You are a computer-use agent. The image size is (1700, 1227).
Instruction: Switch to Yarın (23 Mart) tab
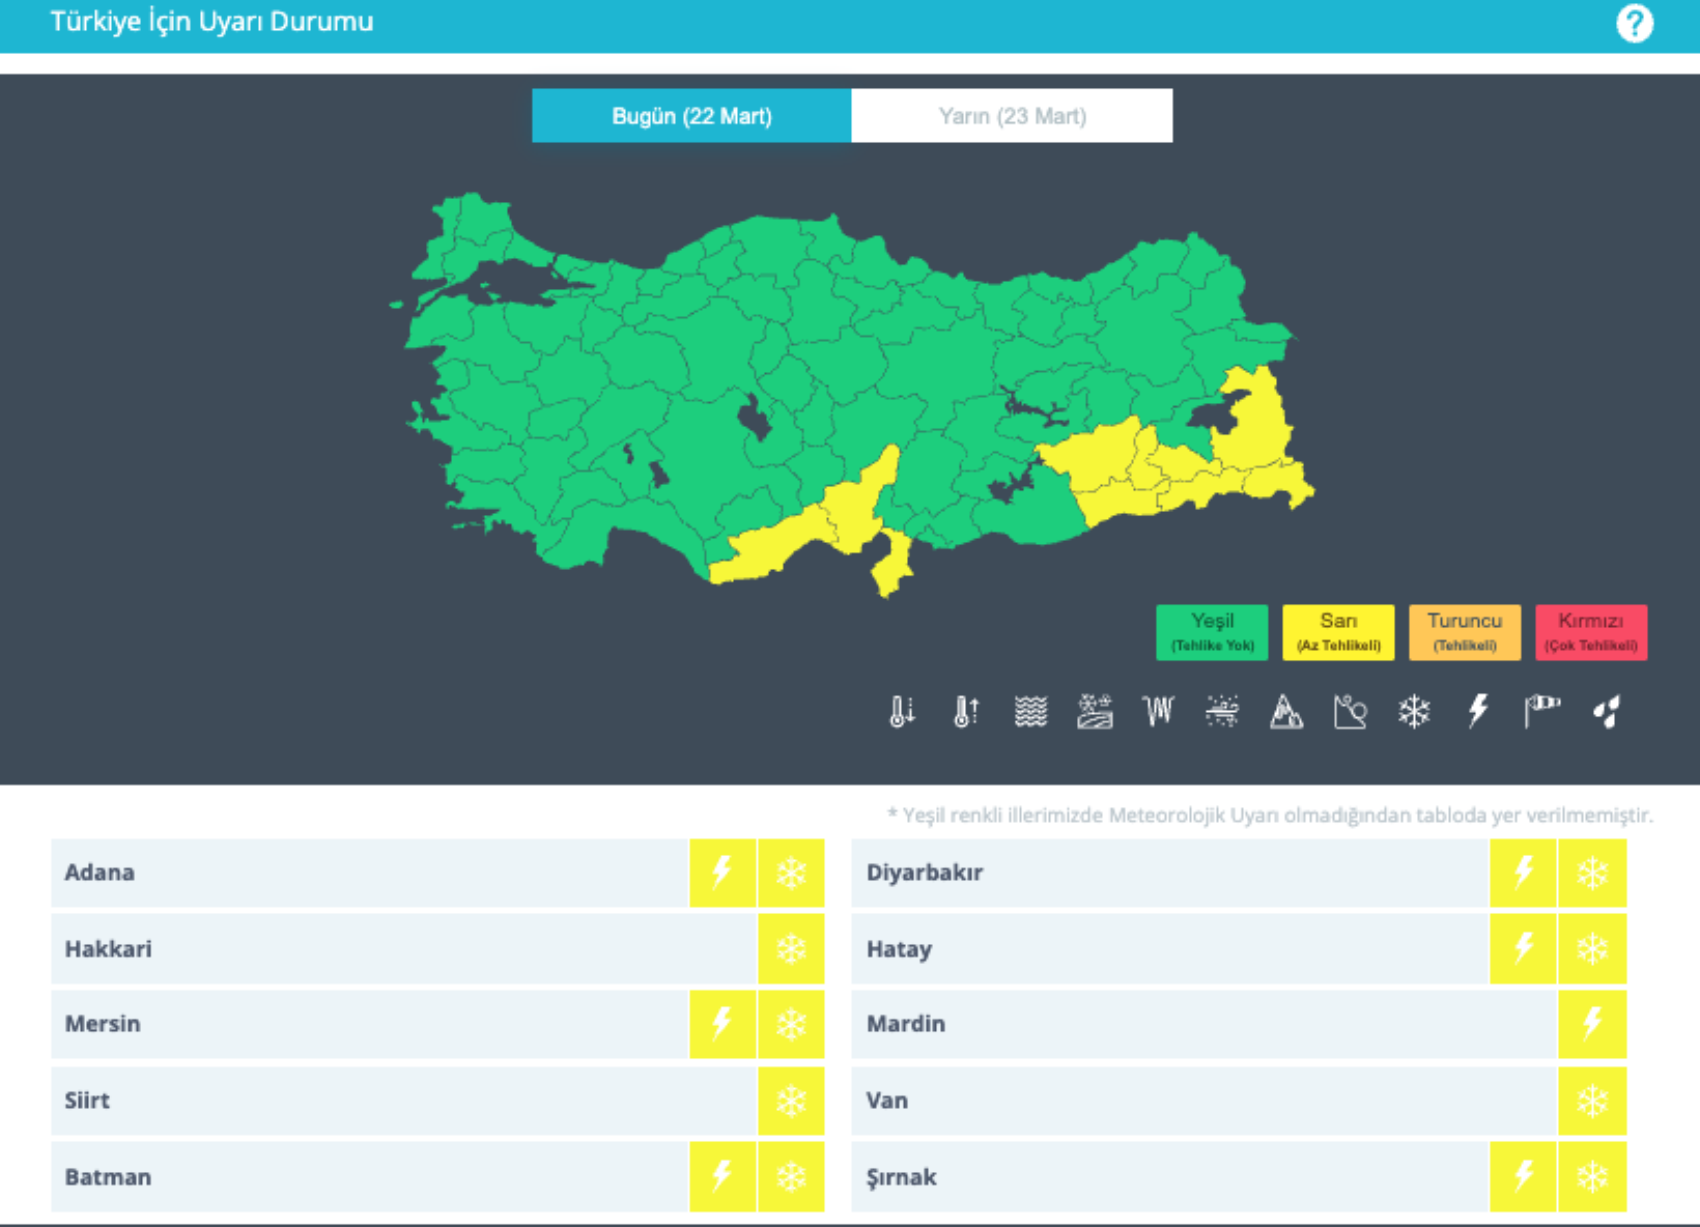point(1012,116)
